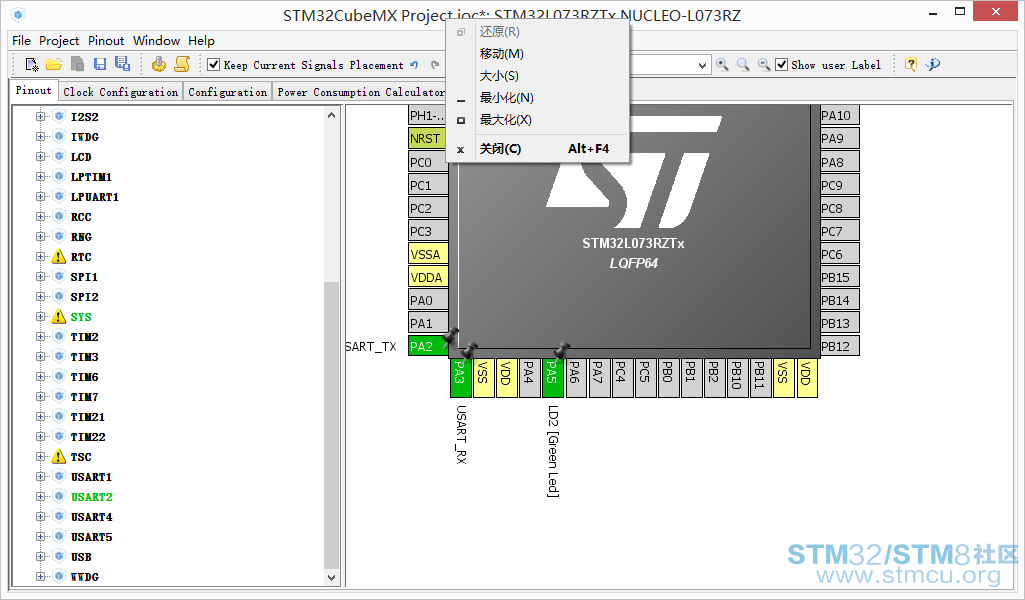Toggle the Show user Label checkbox
The height and width of the screenshot is (600, 1025).
click(781, 65)
